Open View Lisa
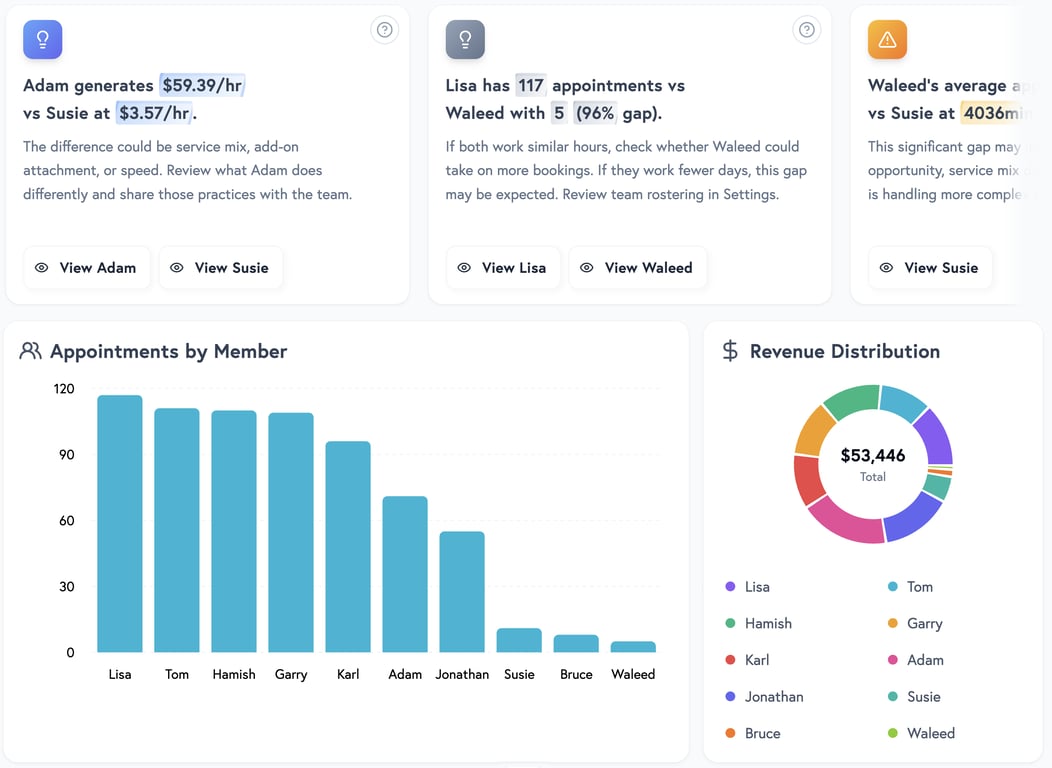The height and width of the screenshot is (768, 1052). pyautogui.click(x=503, y=268)
